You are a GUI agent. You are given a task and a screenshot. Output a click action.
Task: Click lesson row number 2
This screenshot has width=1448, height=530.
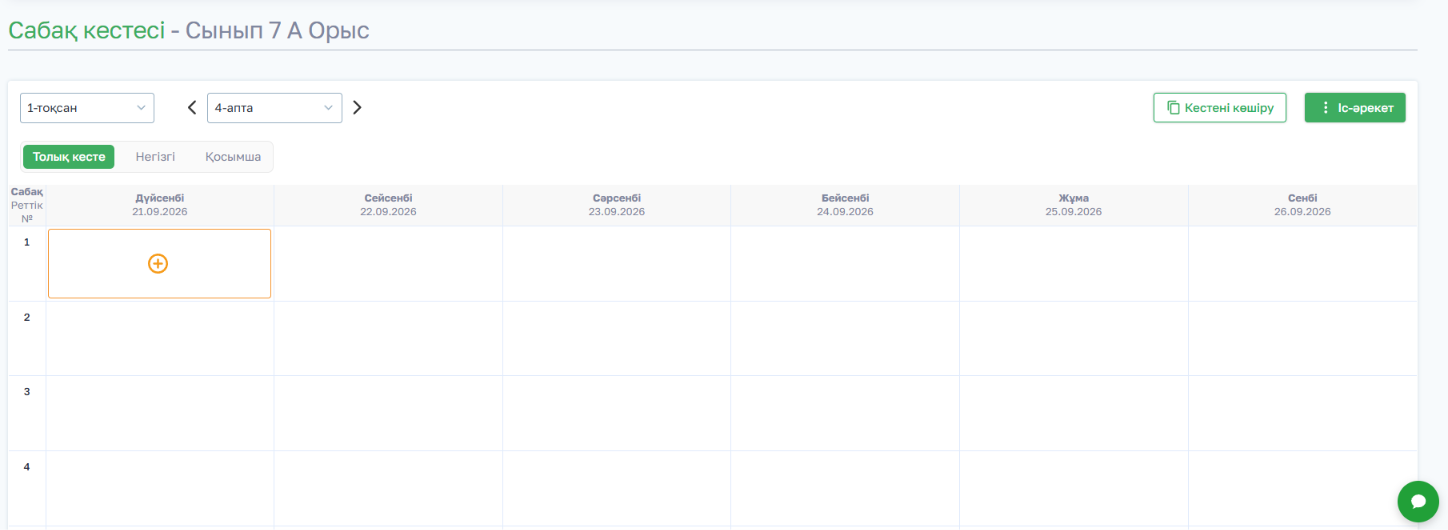pos(27,317)
